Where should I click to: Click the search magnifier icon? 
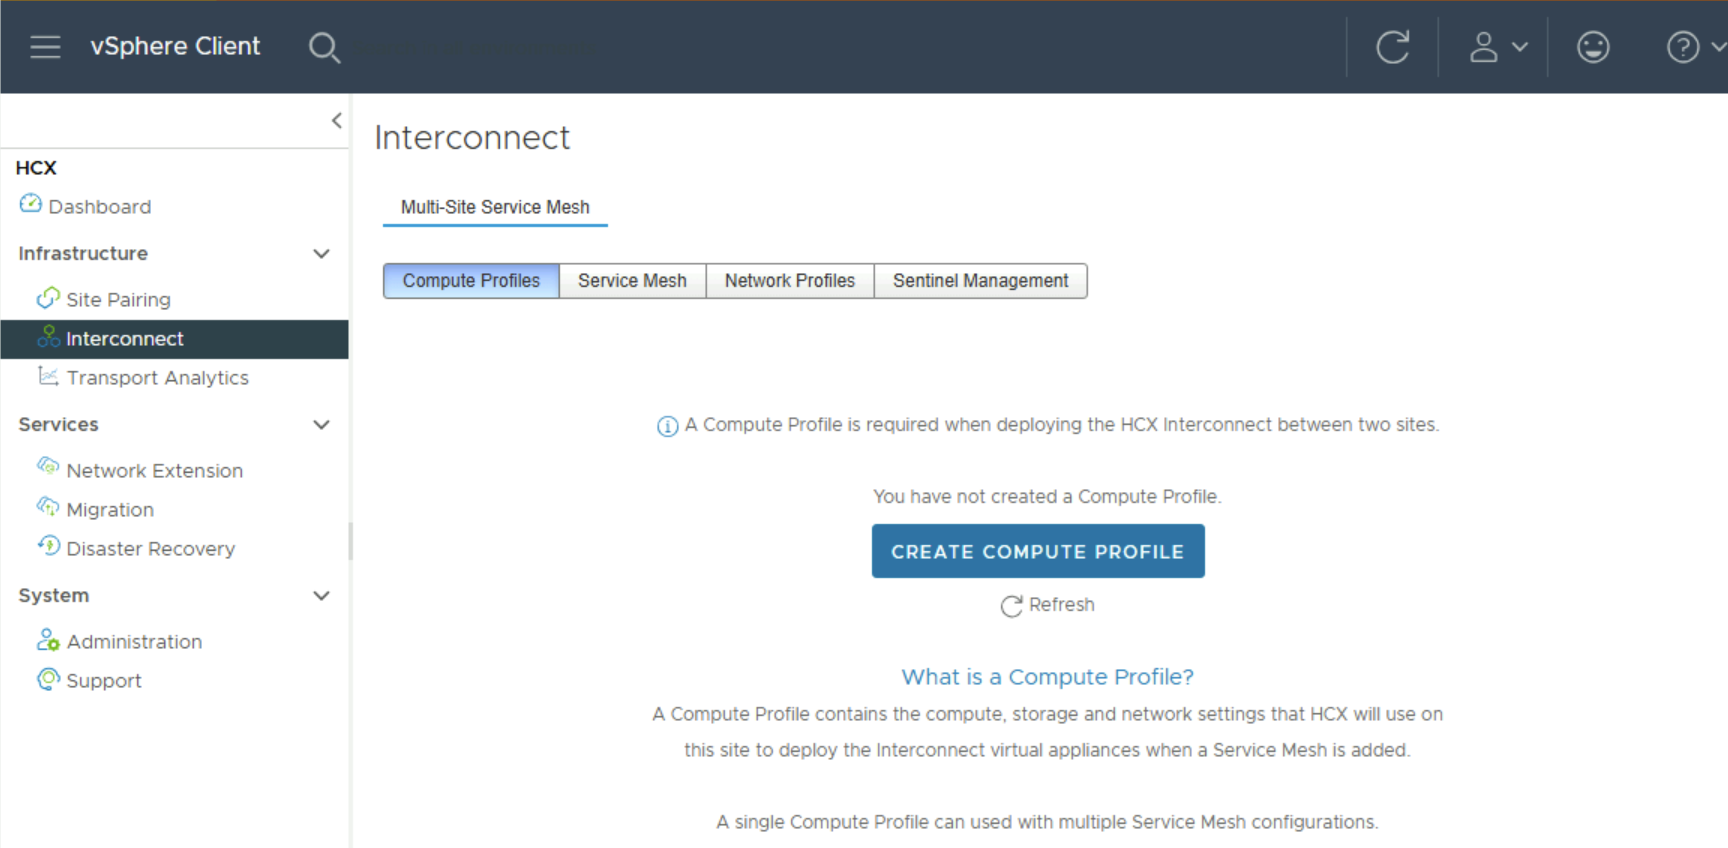tap(324, 47)
